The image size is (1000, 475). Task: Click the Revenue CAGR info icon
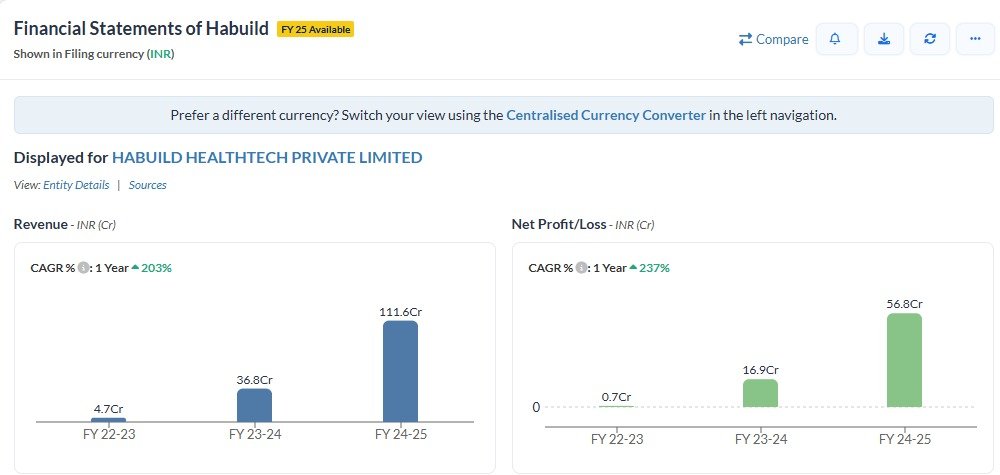[82, 268]
